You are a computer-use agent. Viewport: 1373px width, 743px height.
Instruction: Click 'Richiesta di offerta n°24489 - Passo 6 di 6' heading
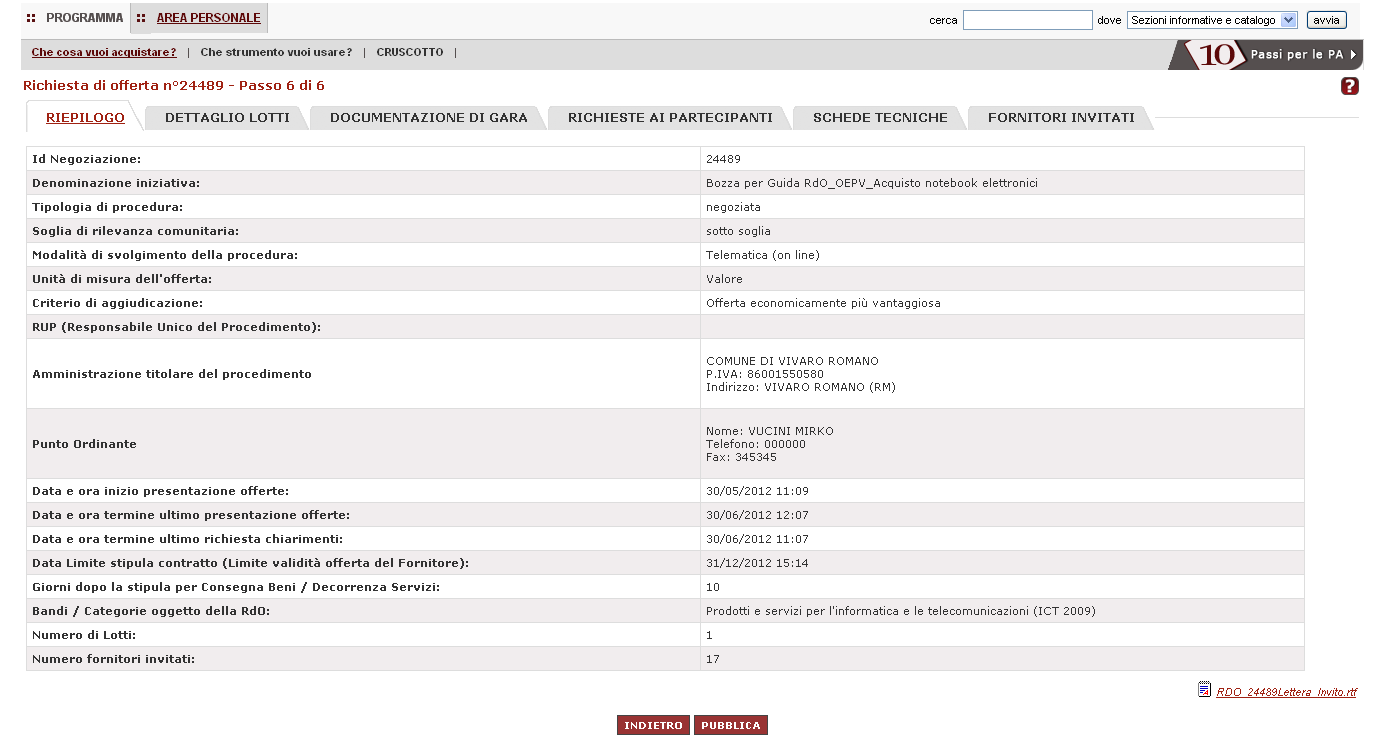click(x=174, y=86)
